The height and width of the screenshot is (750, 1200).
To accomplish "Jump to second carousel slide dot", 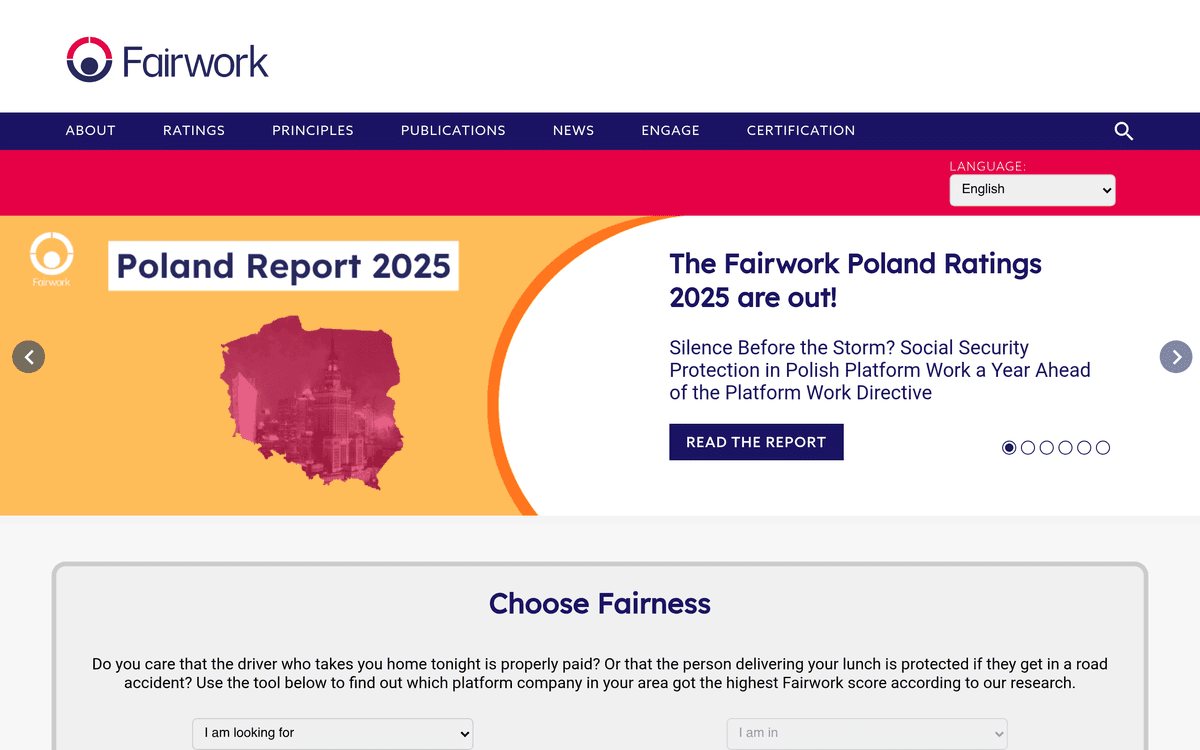I will 1028,448.
